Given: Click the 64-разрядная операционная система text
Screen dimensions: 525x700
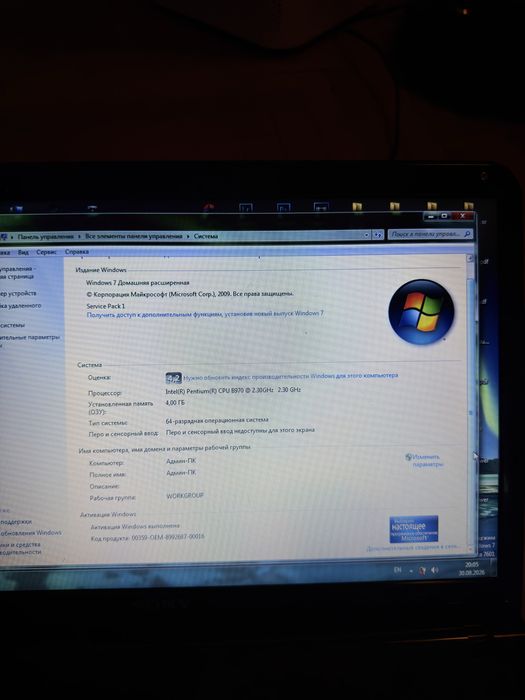Looking at the screenshot, I should coord(217,420).
